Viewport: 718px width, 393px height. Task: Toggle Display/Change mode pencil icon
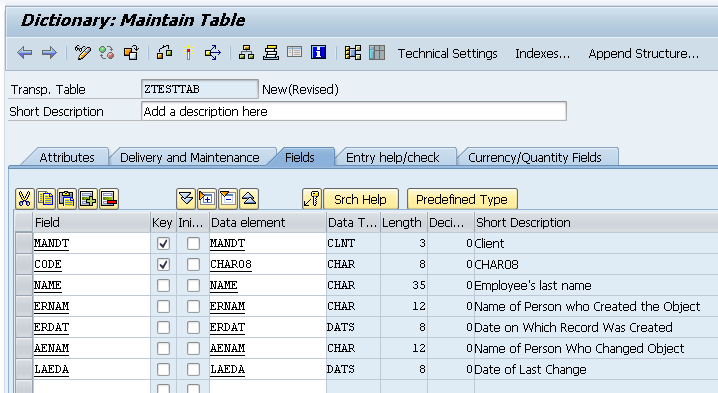tap(83, 53)
